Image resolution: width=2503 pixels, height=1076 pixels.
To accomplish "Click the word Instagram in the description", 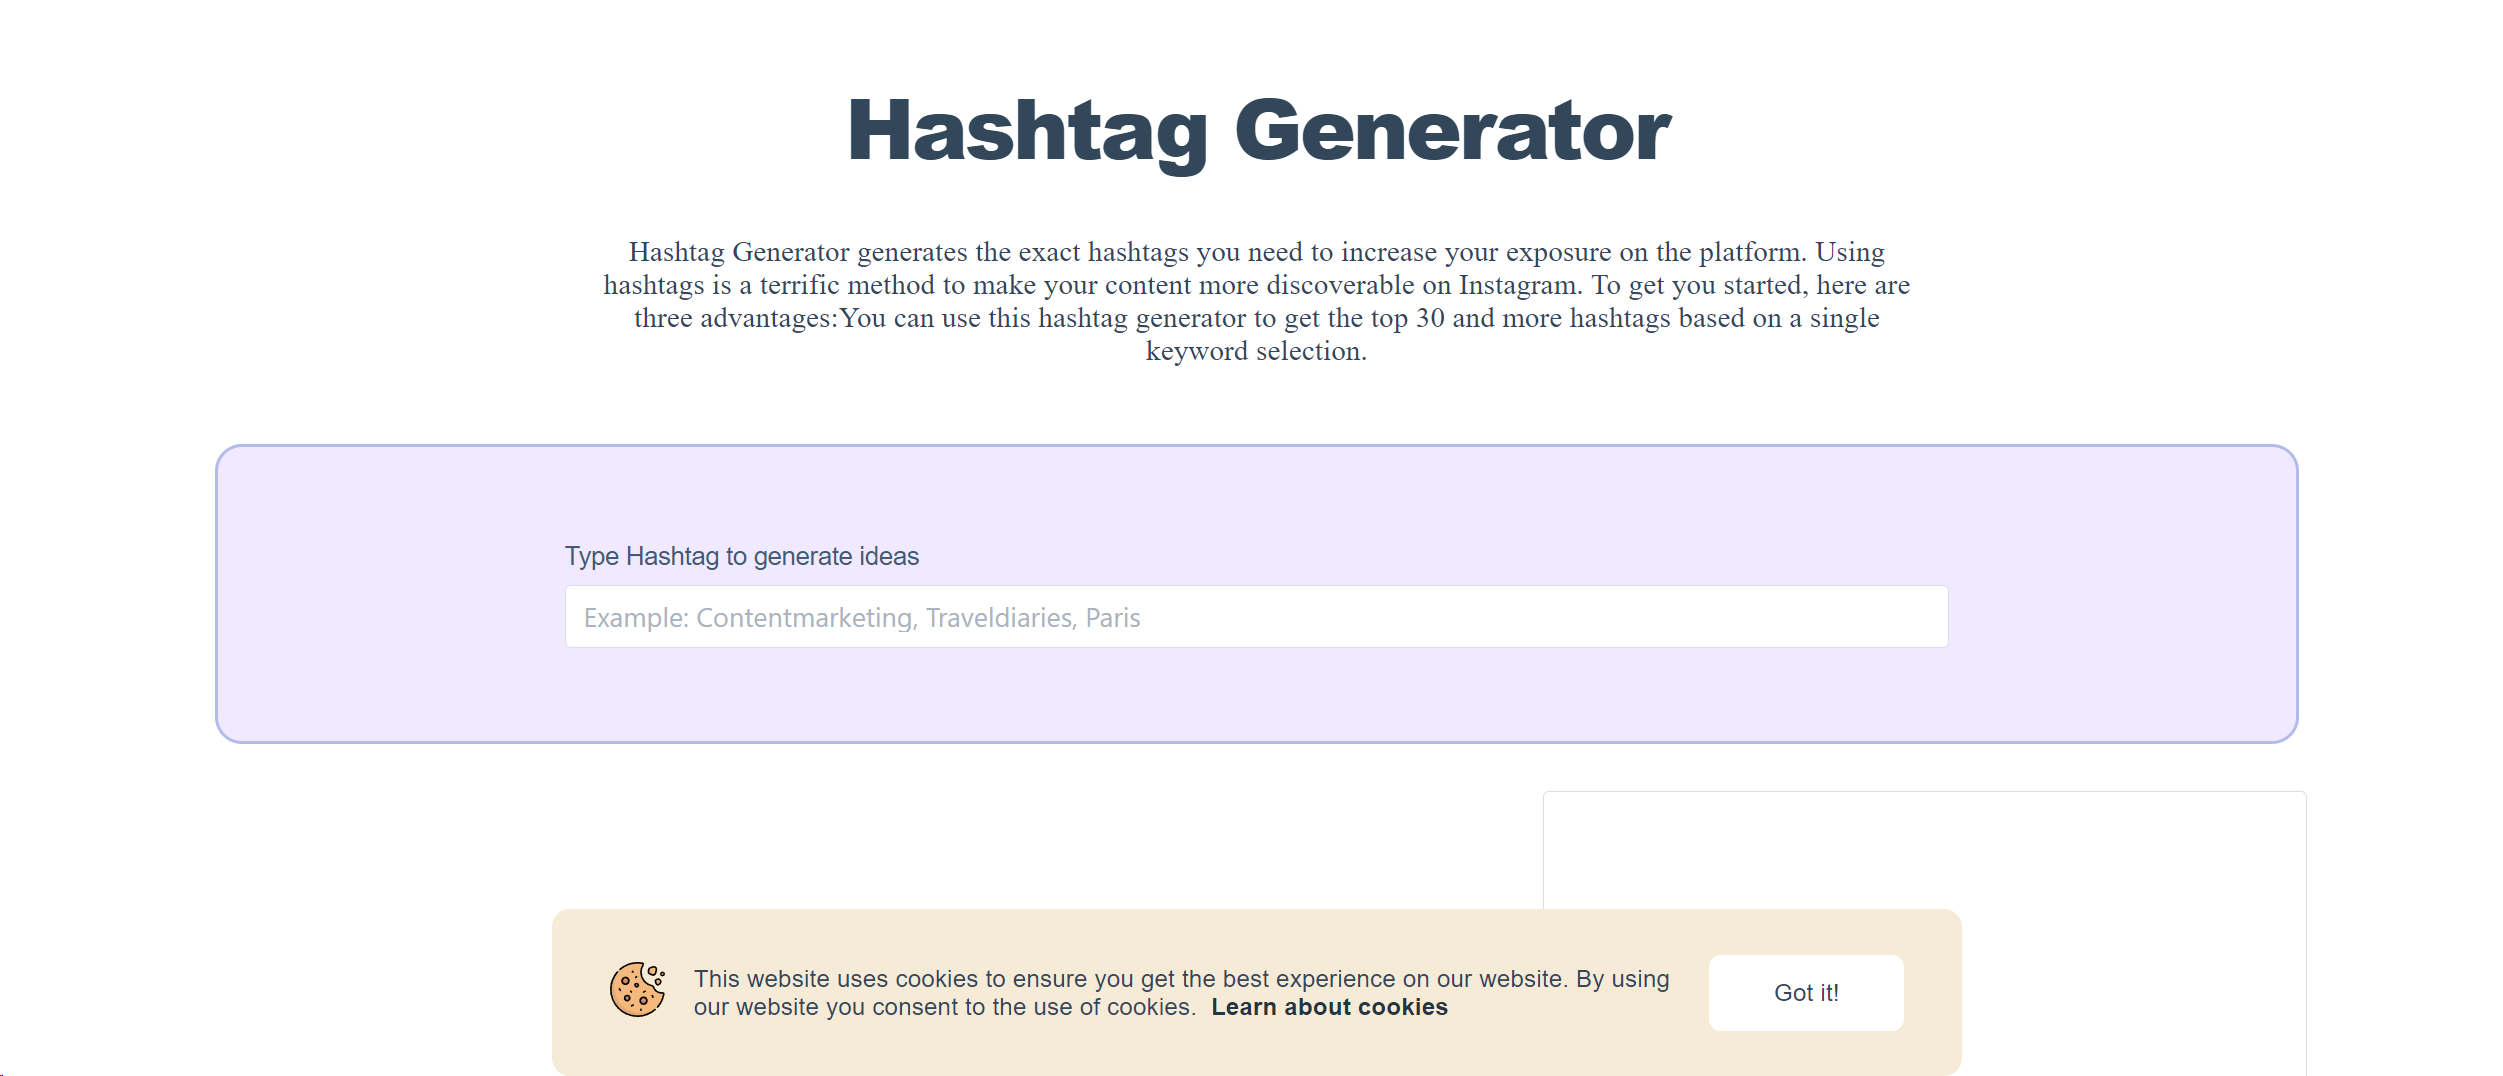I will click(x=1518, y=285).
